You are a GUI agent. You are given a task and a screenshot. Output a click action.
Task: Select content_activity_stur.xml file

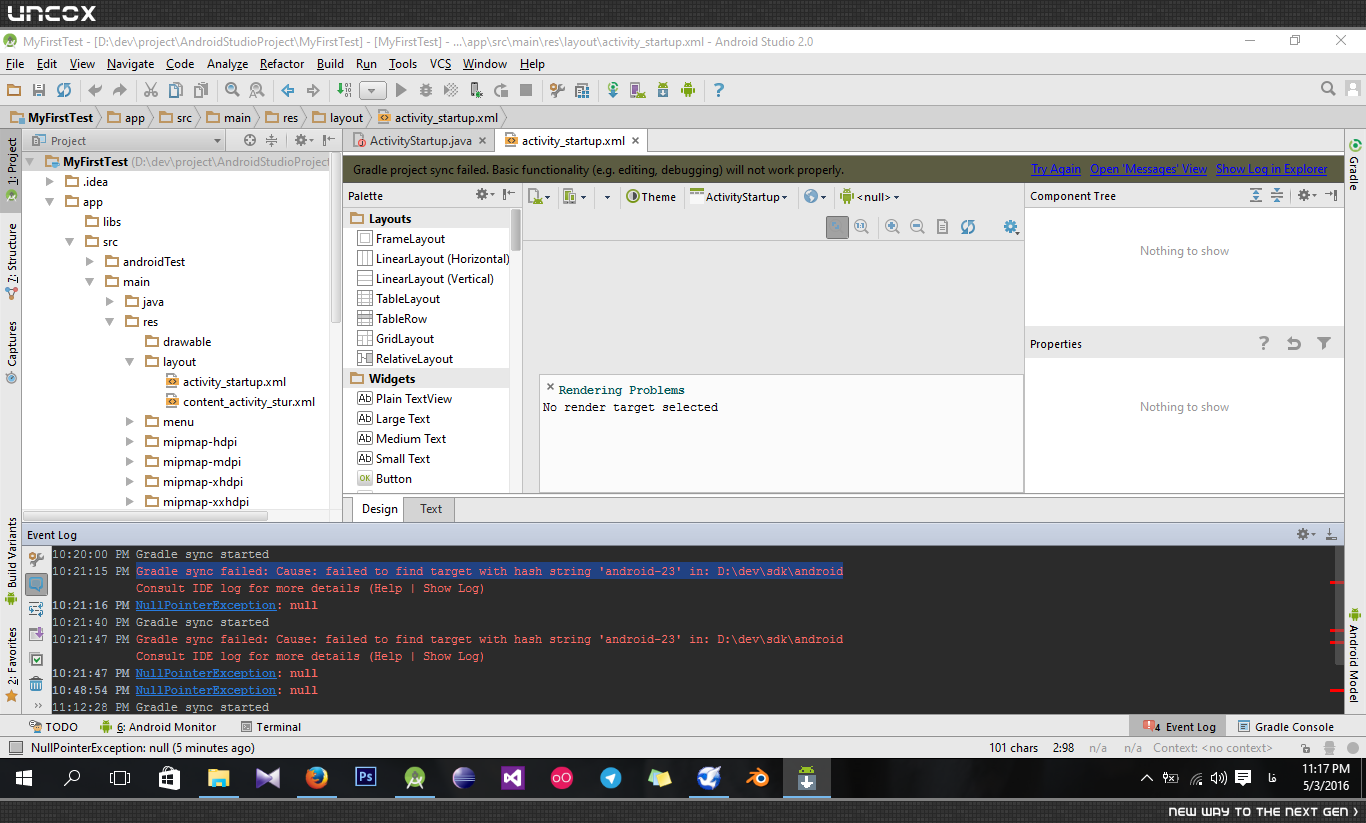coord(240,402)
